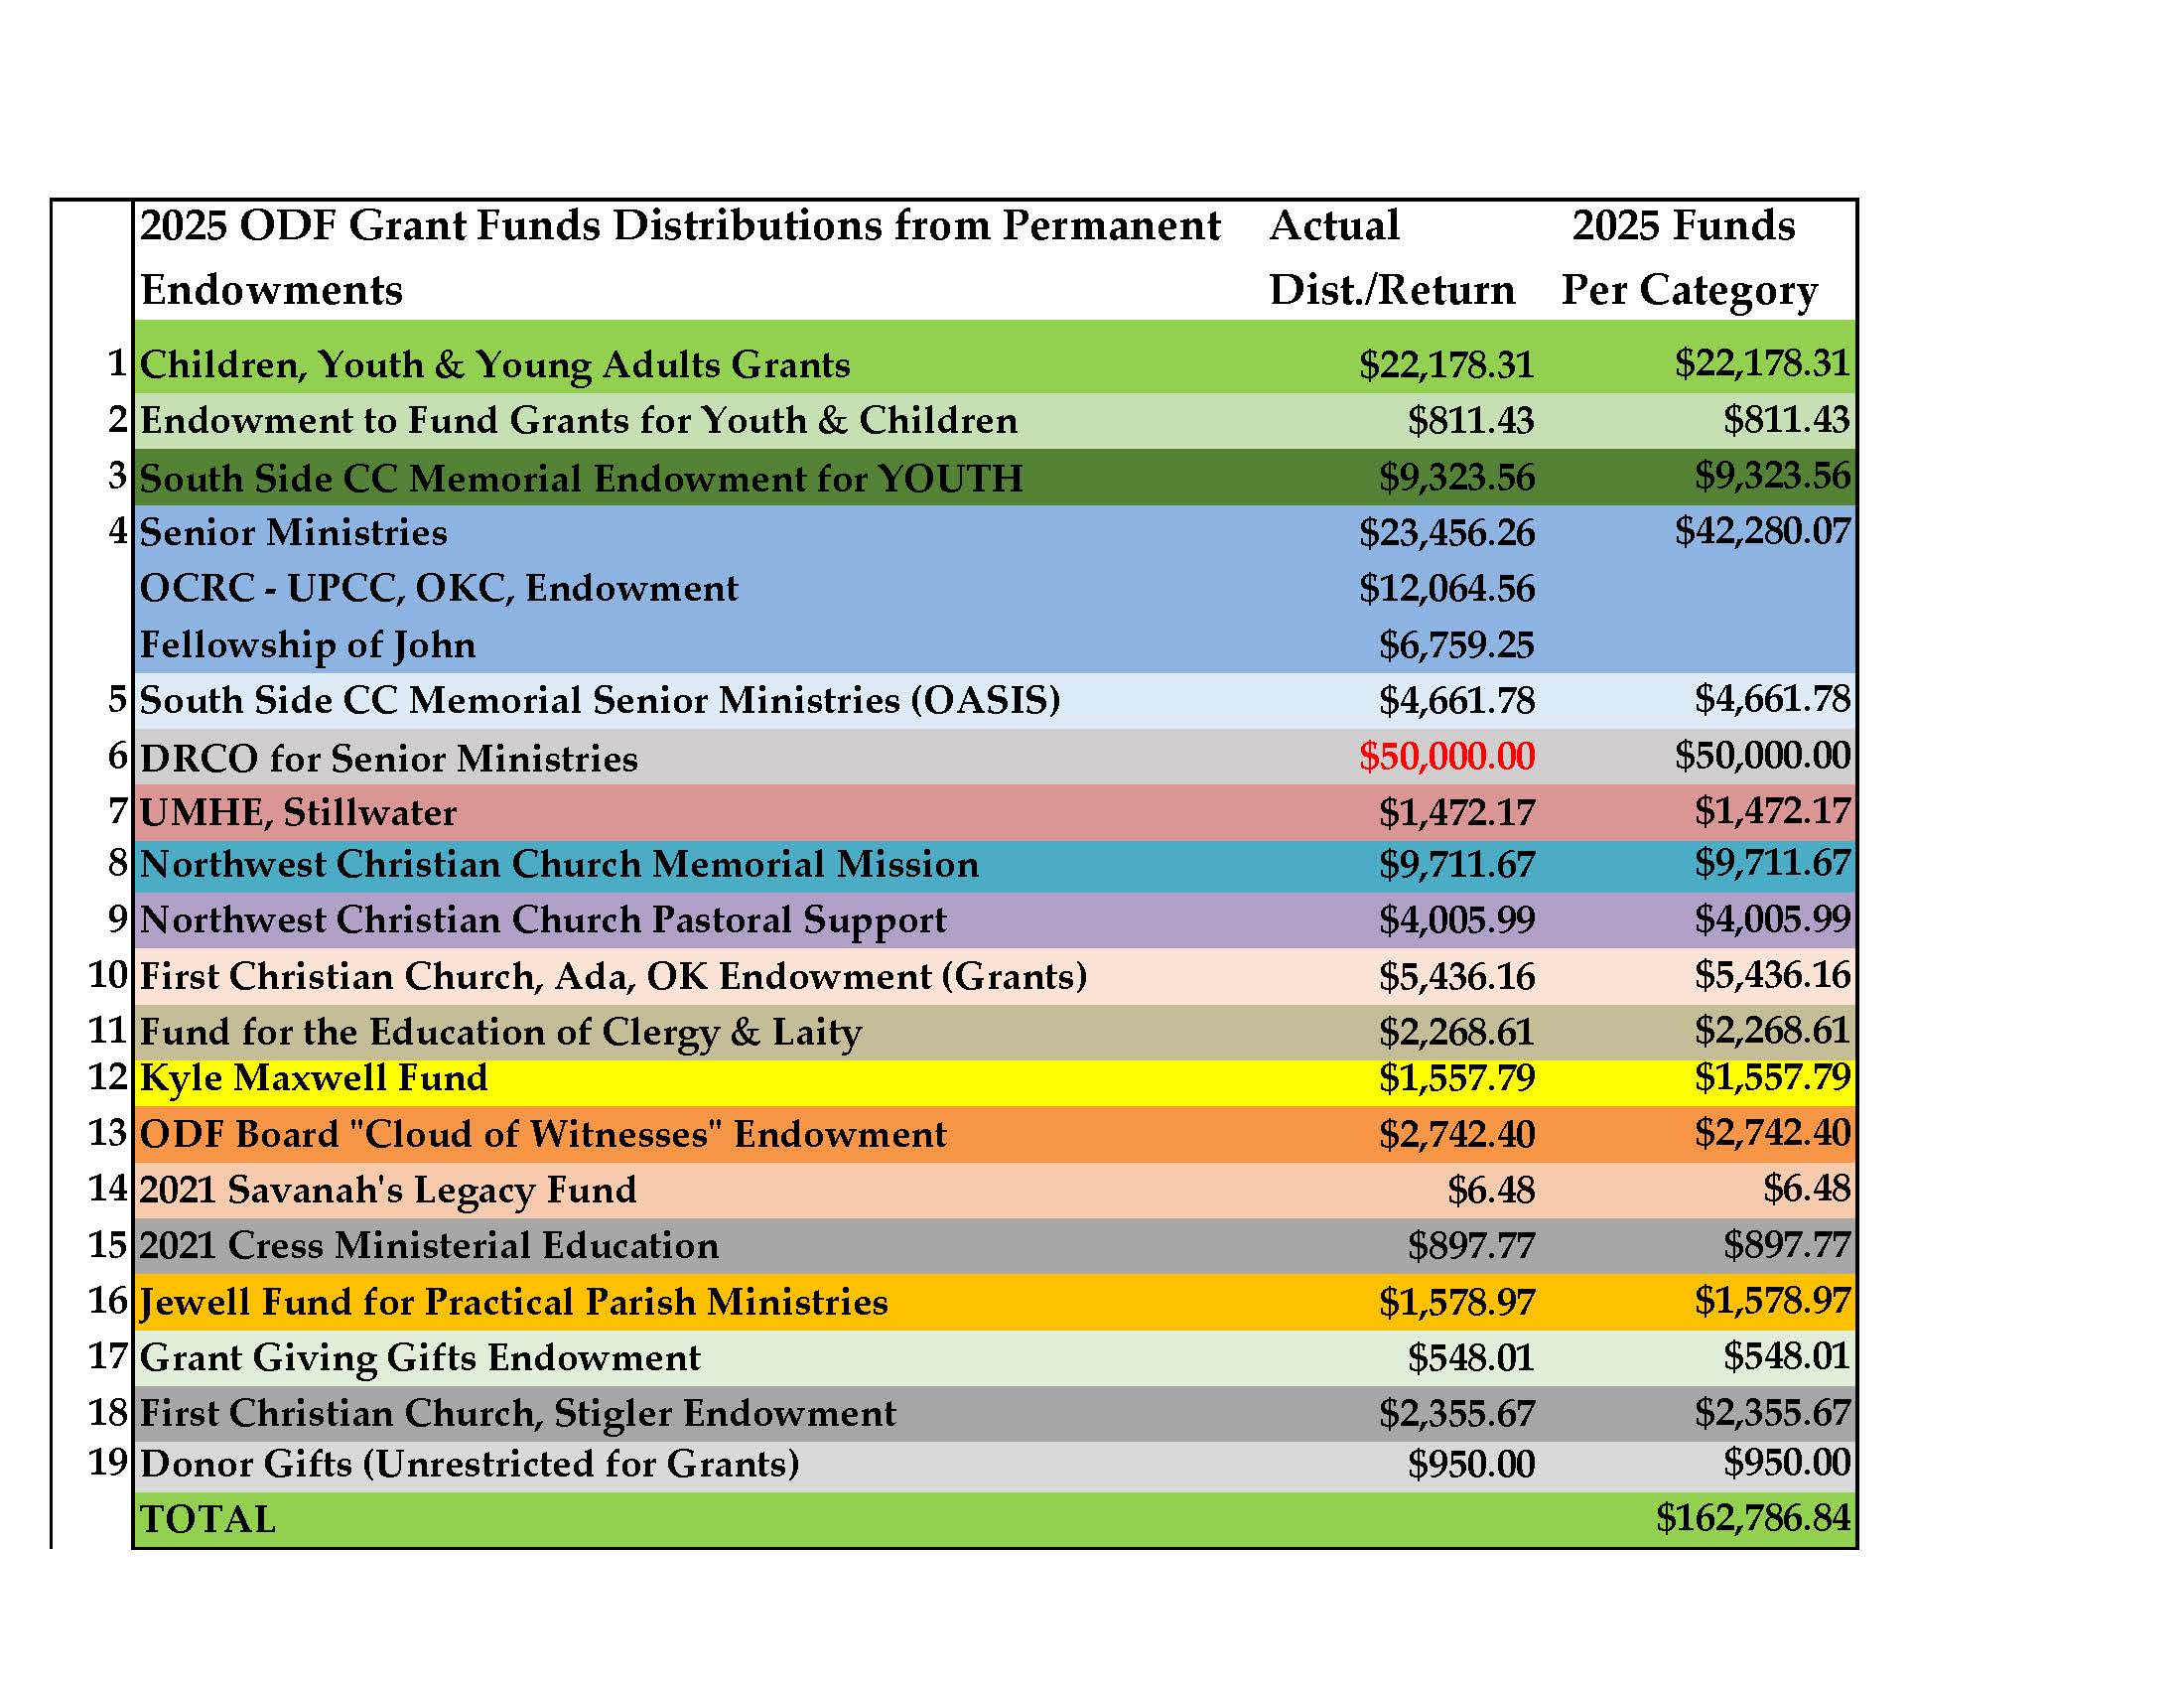Click the red $50,000.00 value
The height and width of the screenshot is (1688, 2184).
click(1446, 757)
